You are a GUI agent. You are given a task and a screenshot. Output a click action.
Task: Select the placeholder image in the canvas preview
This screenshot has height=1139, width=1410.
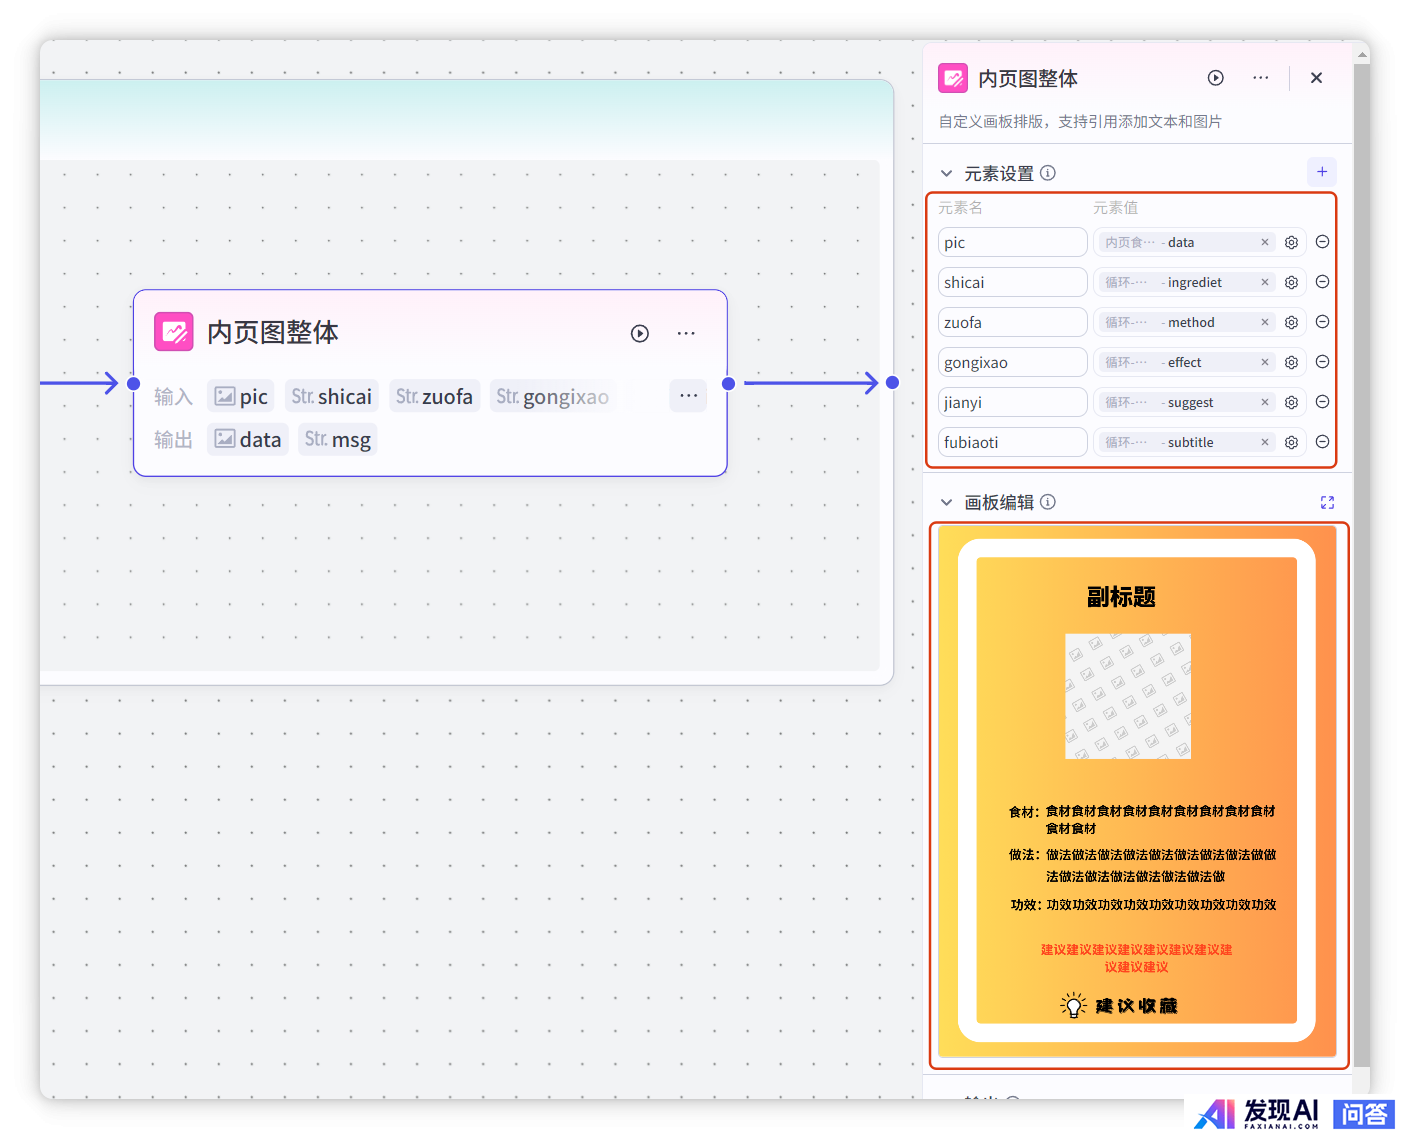click(x=1127, y=696)
